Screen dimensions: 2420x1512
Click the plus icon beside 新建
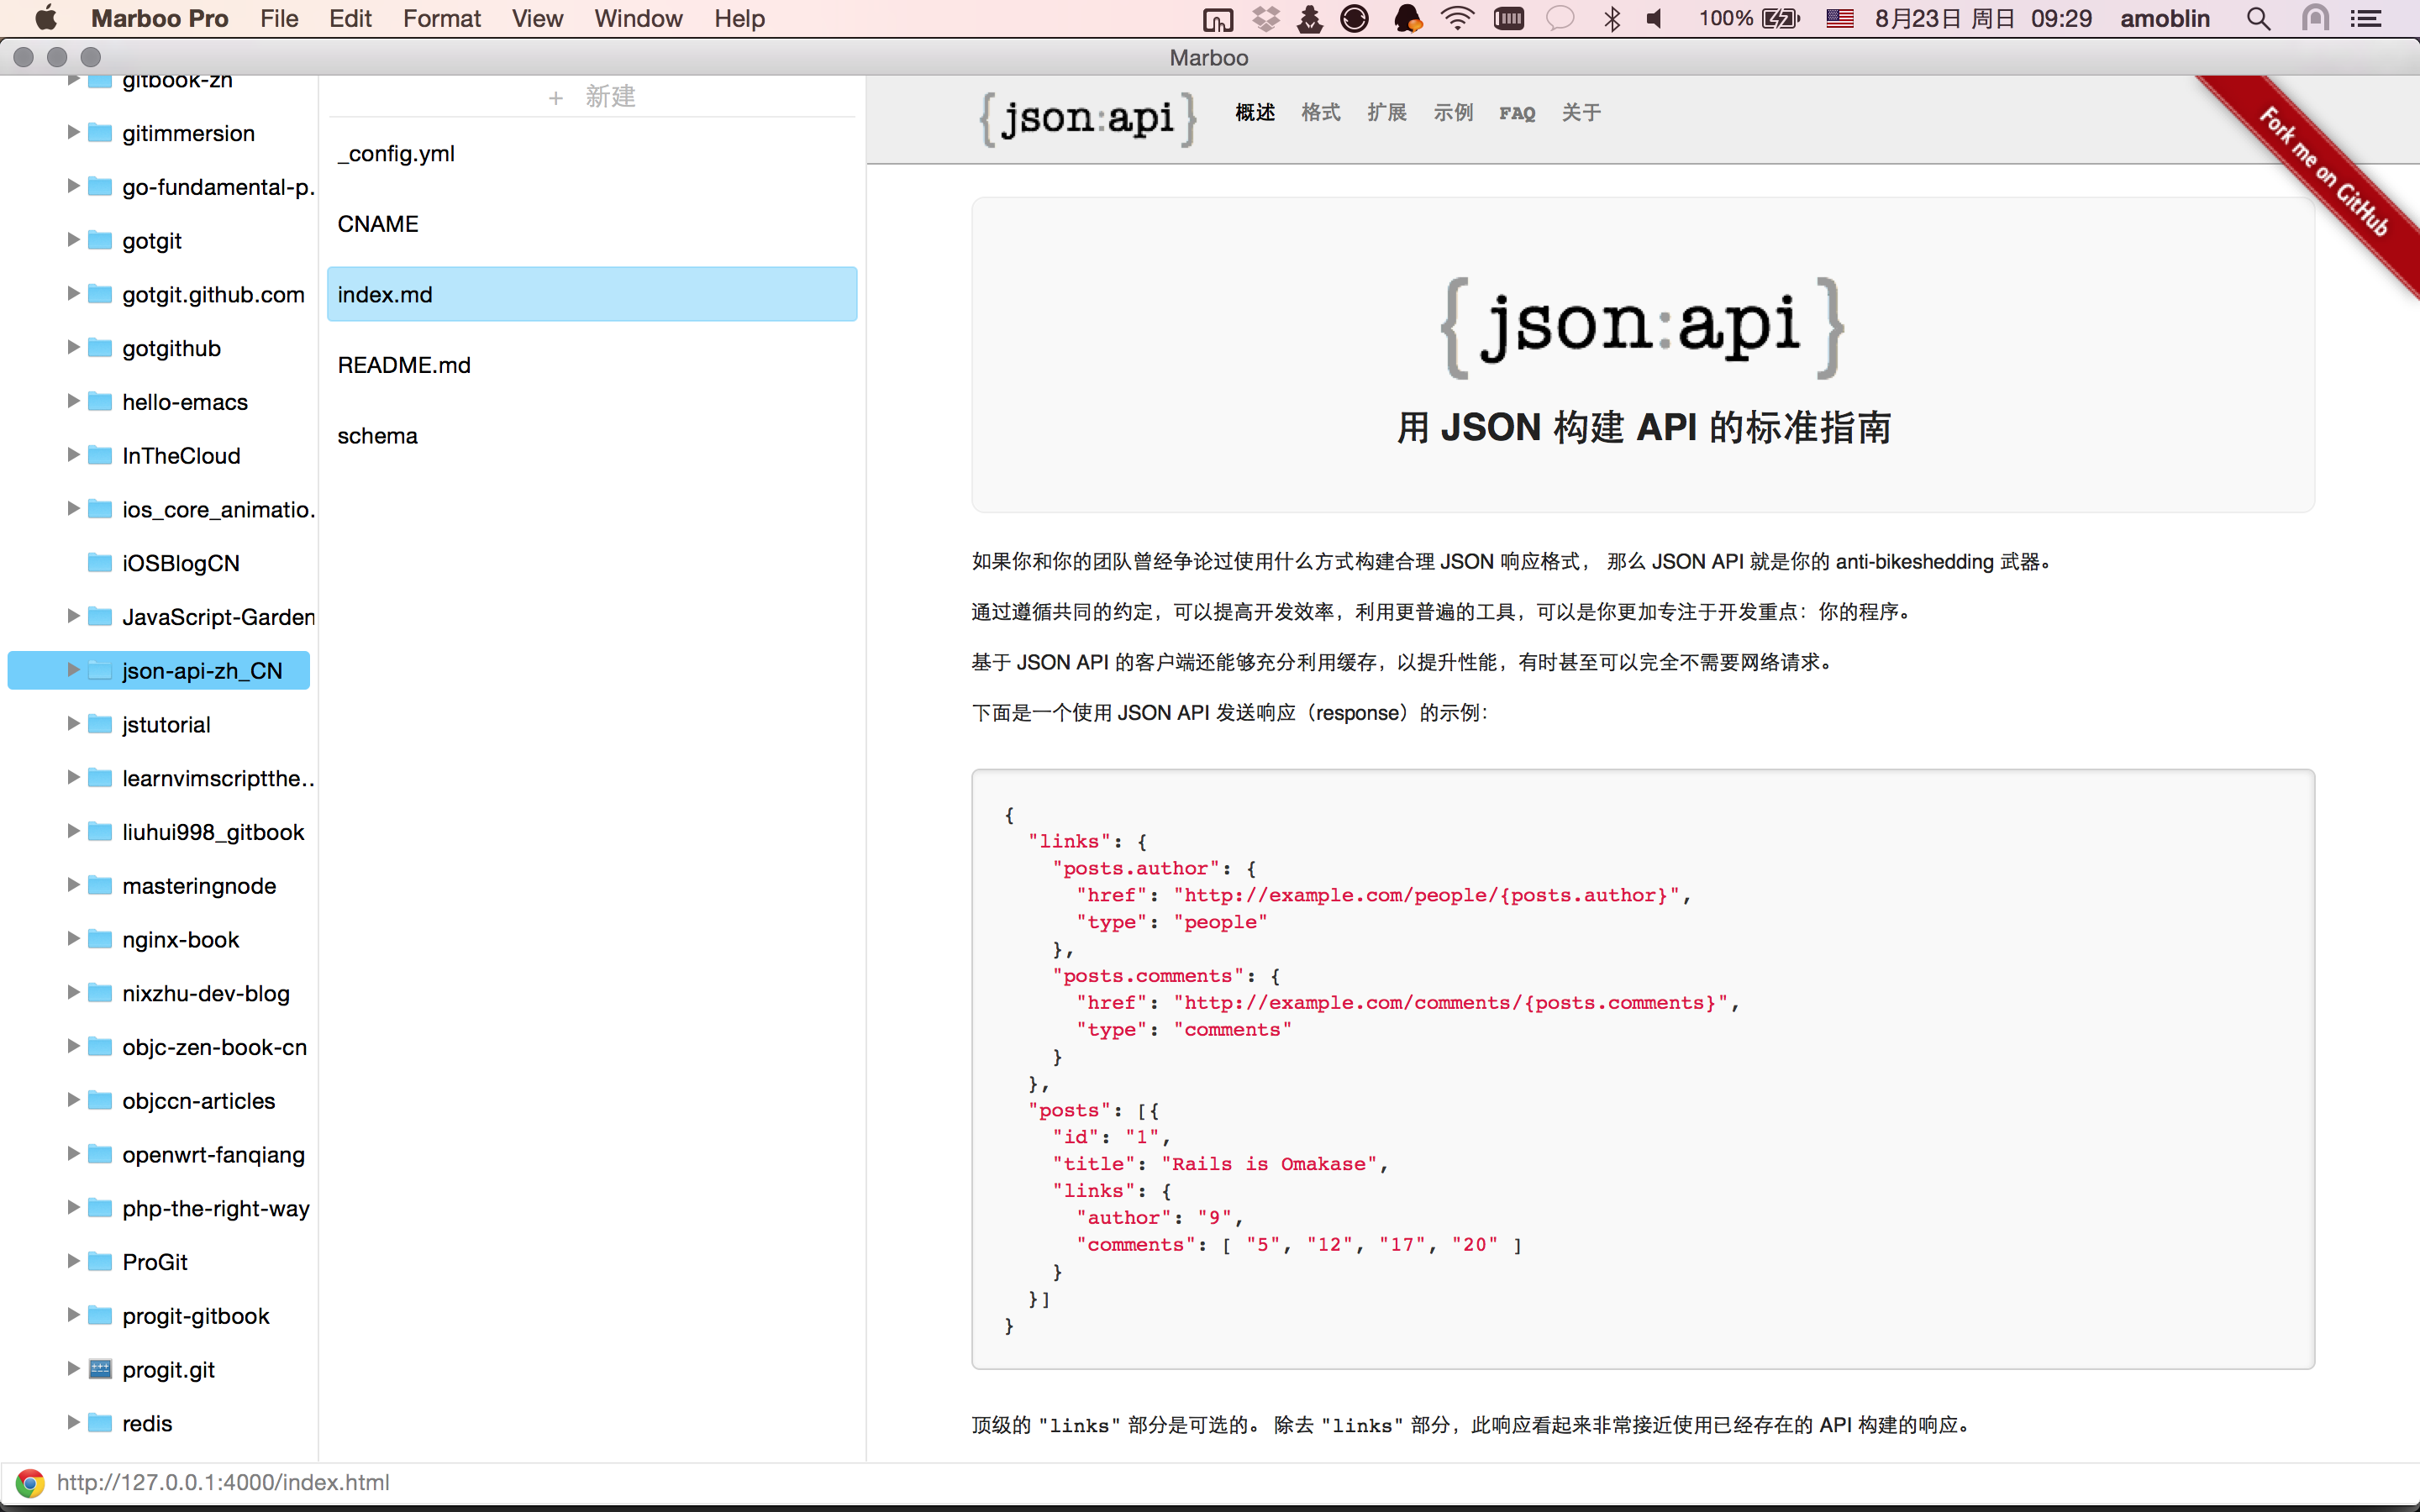[556, 97]
